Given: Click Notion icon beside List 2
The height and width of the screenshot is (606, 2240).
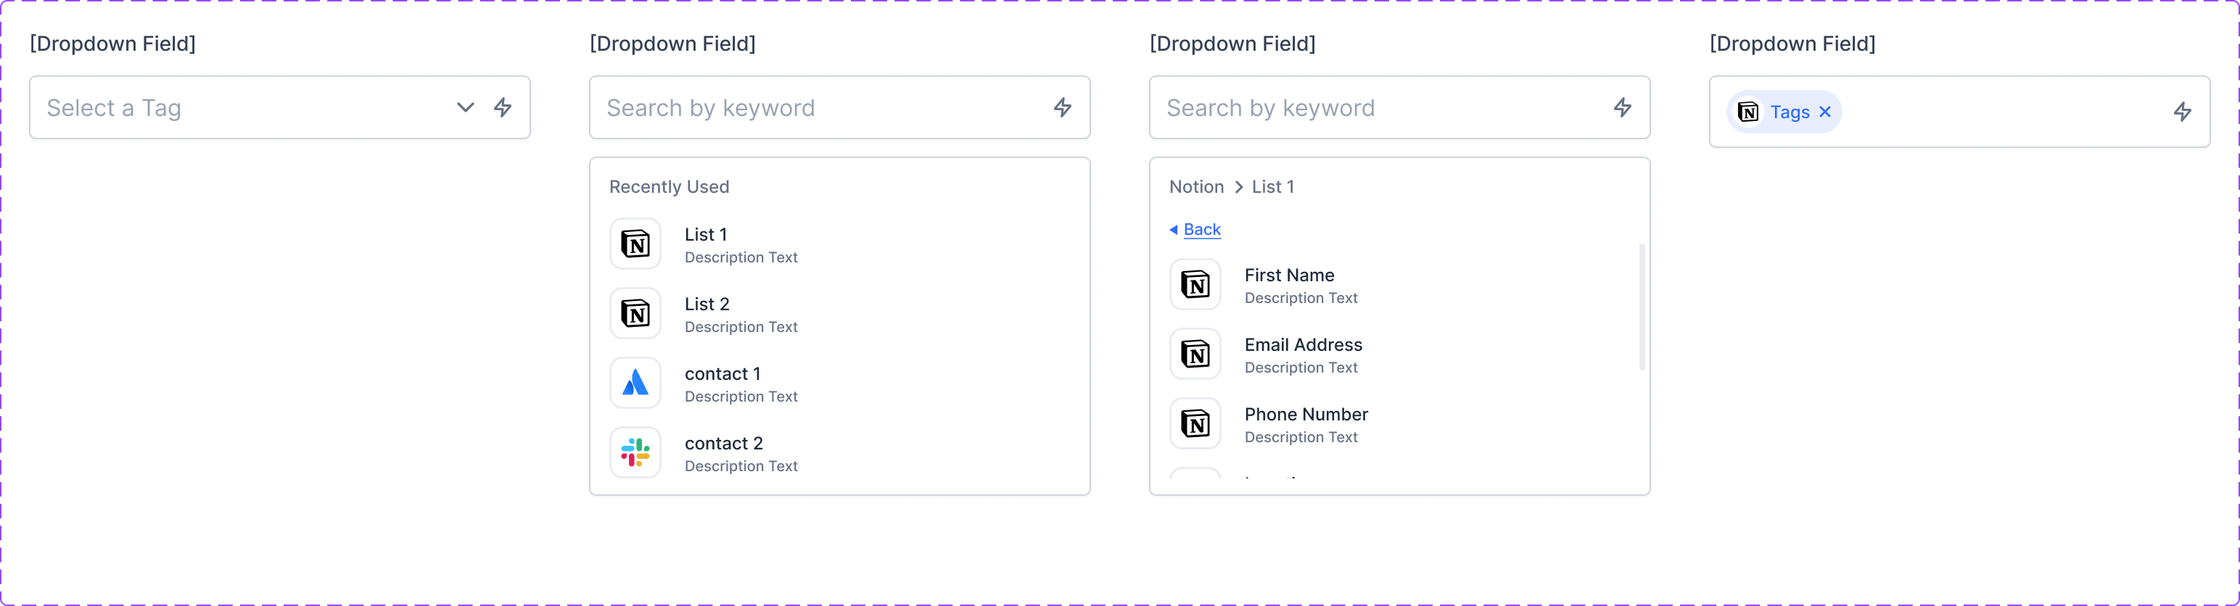Looking at the screenshot, I should click(x=636, y=314).
